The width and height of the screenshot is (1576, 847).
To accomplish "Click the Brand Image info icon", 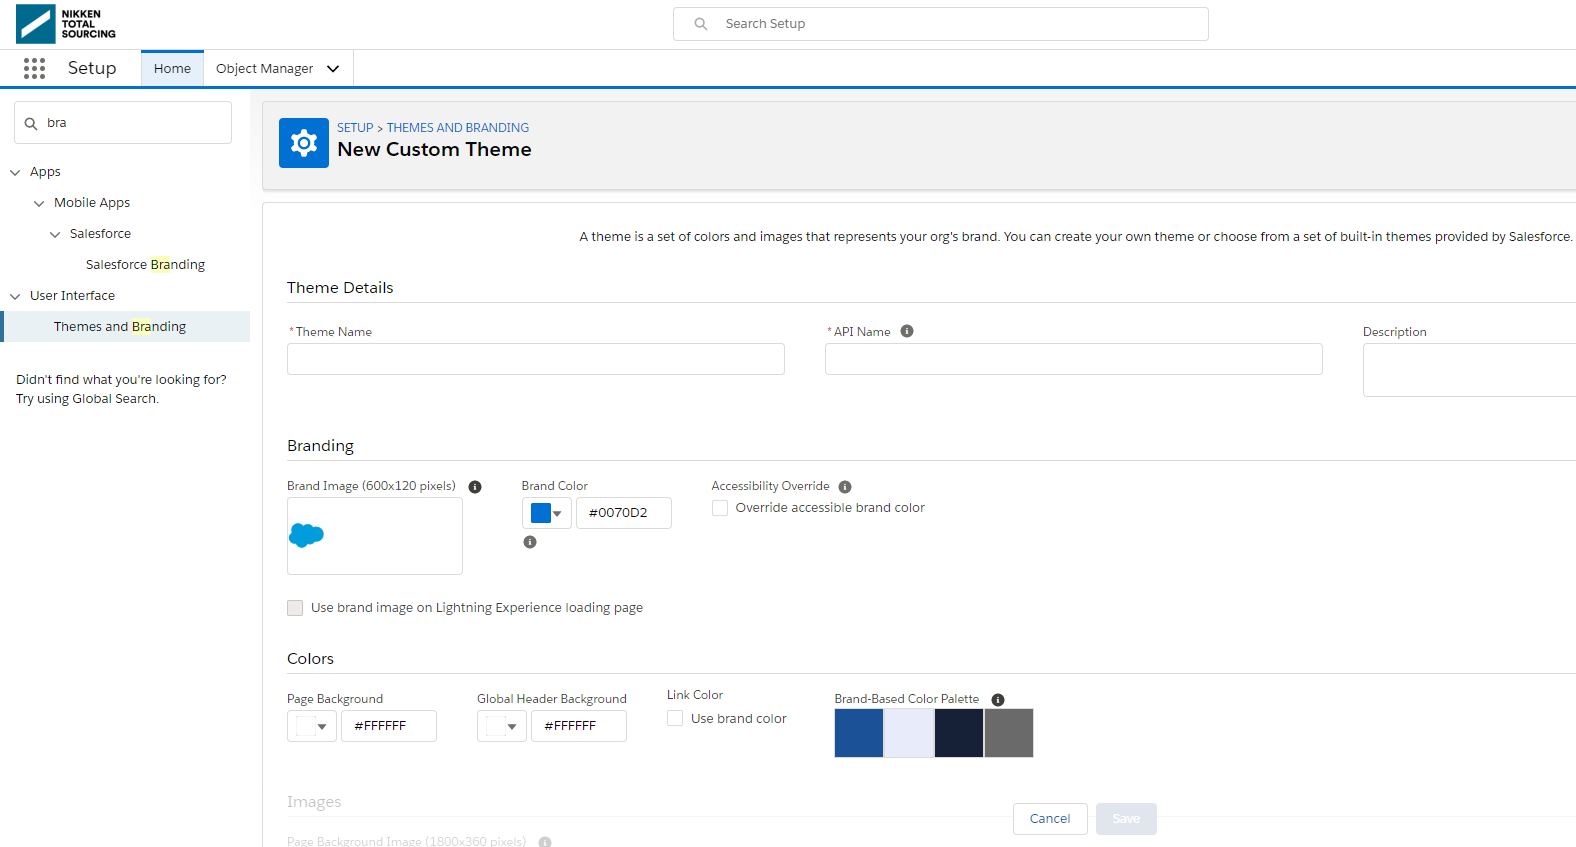I will coord(475,487).
